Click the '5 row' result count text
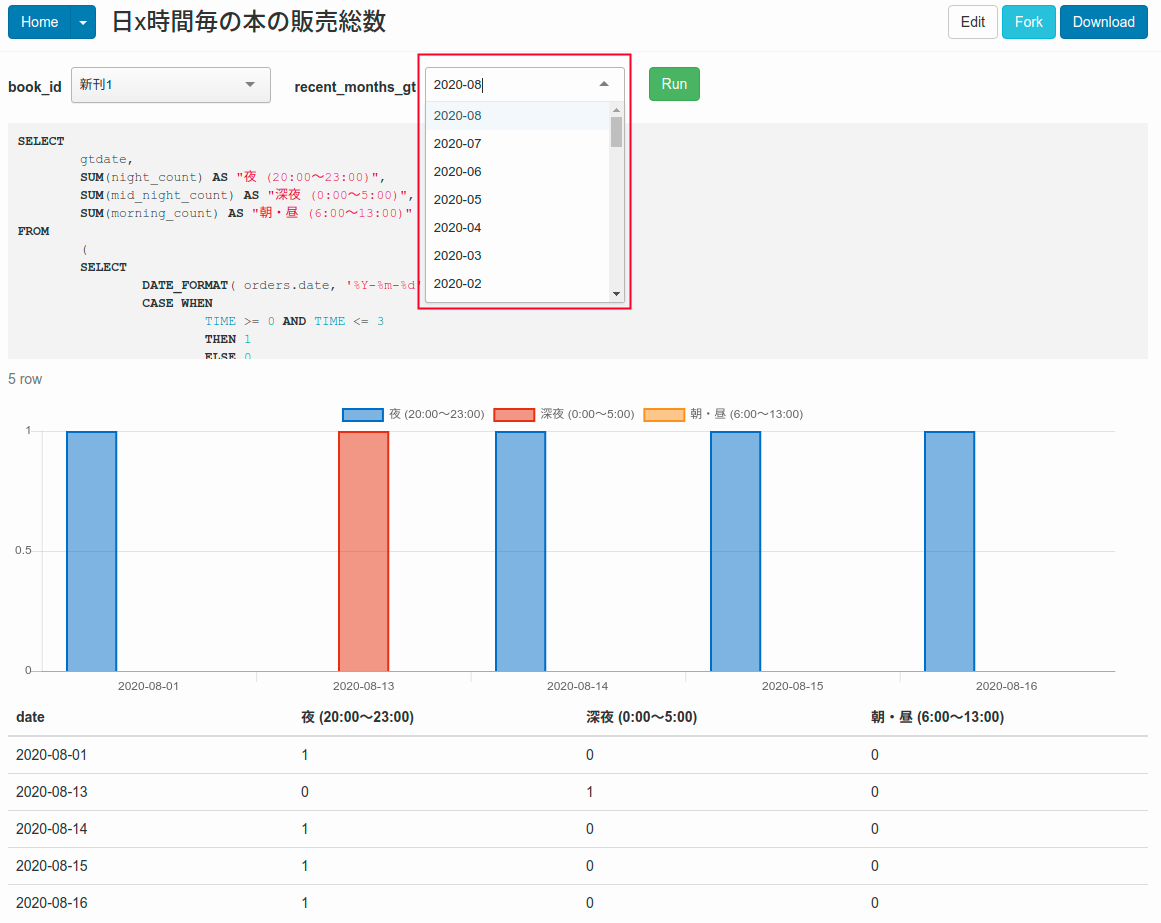 pyautogui.click(x=25, y=379)
